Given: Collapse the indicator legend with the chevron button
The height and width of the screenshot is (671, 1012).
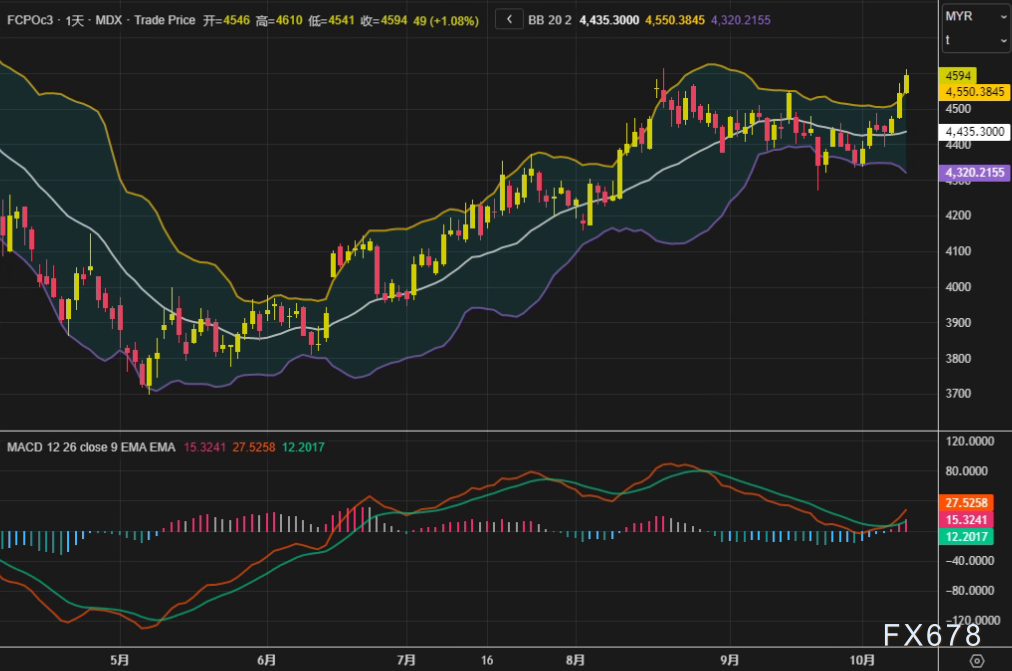Looking at the screenshot, I should coord(509,18).
